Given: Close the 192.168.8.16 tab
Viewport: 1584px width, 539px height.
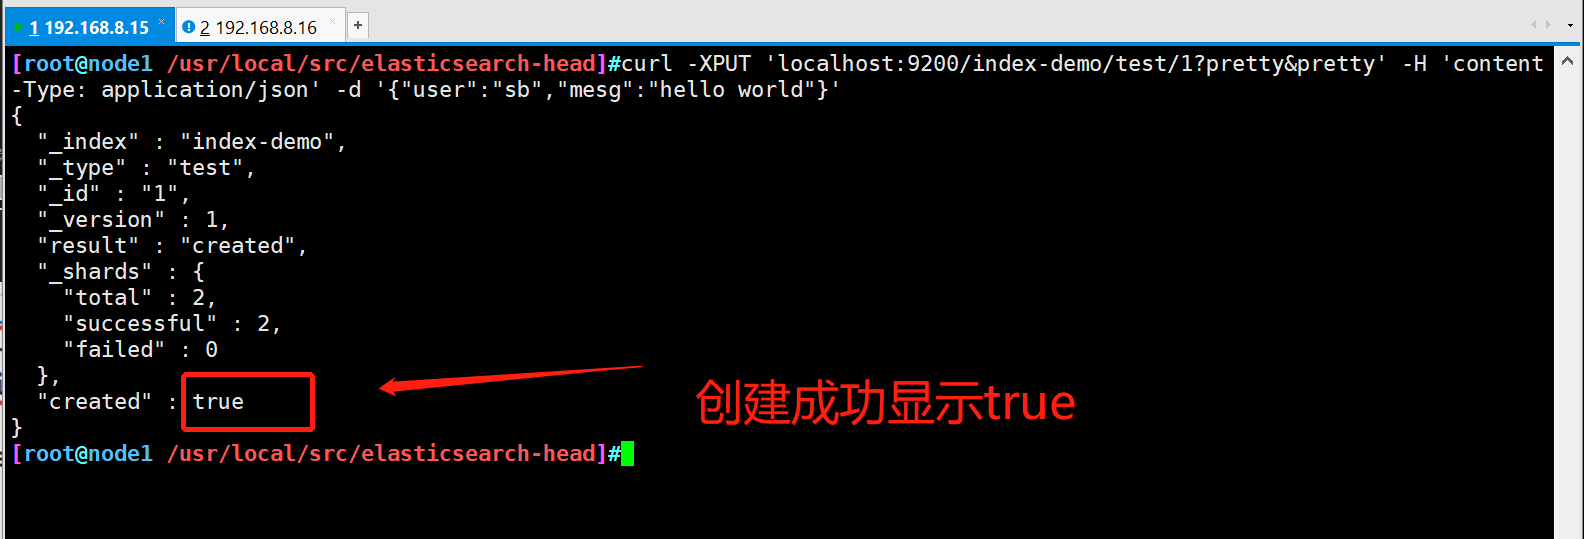Looking at the screenshot, I should pos(333,21).
